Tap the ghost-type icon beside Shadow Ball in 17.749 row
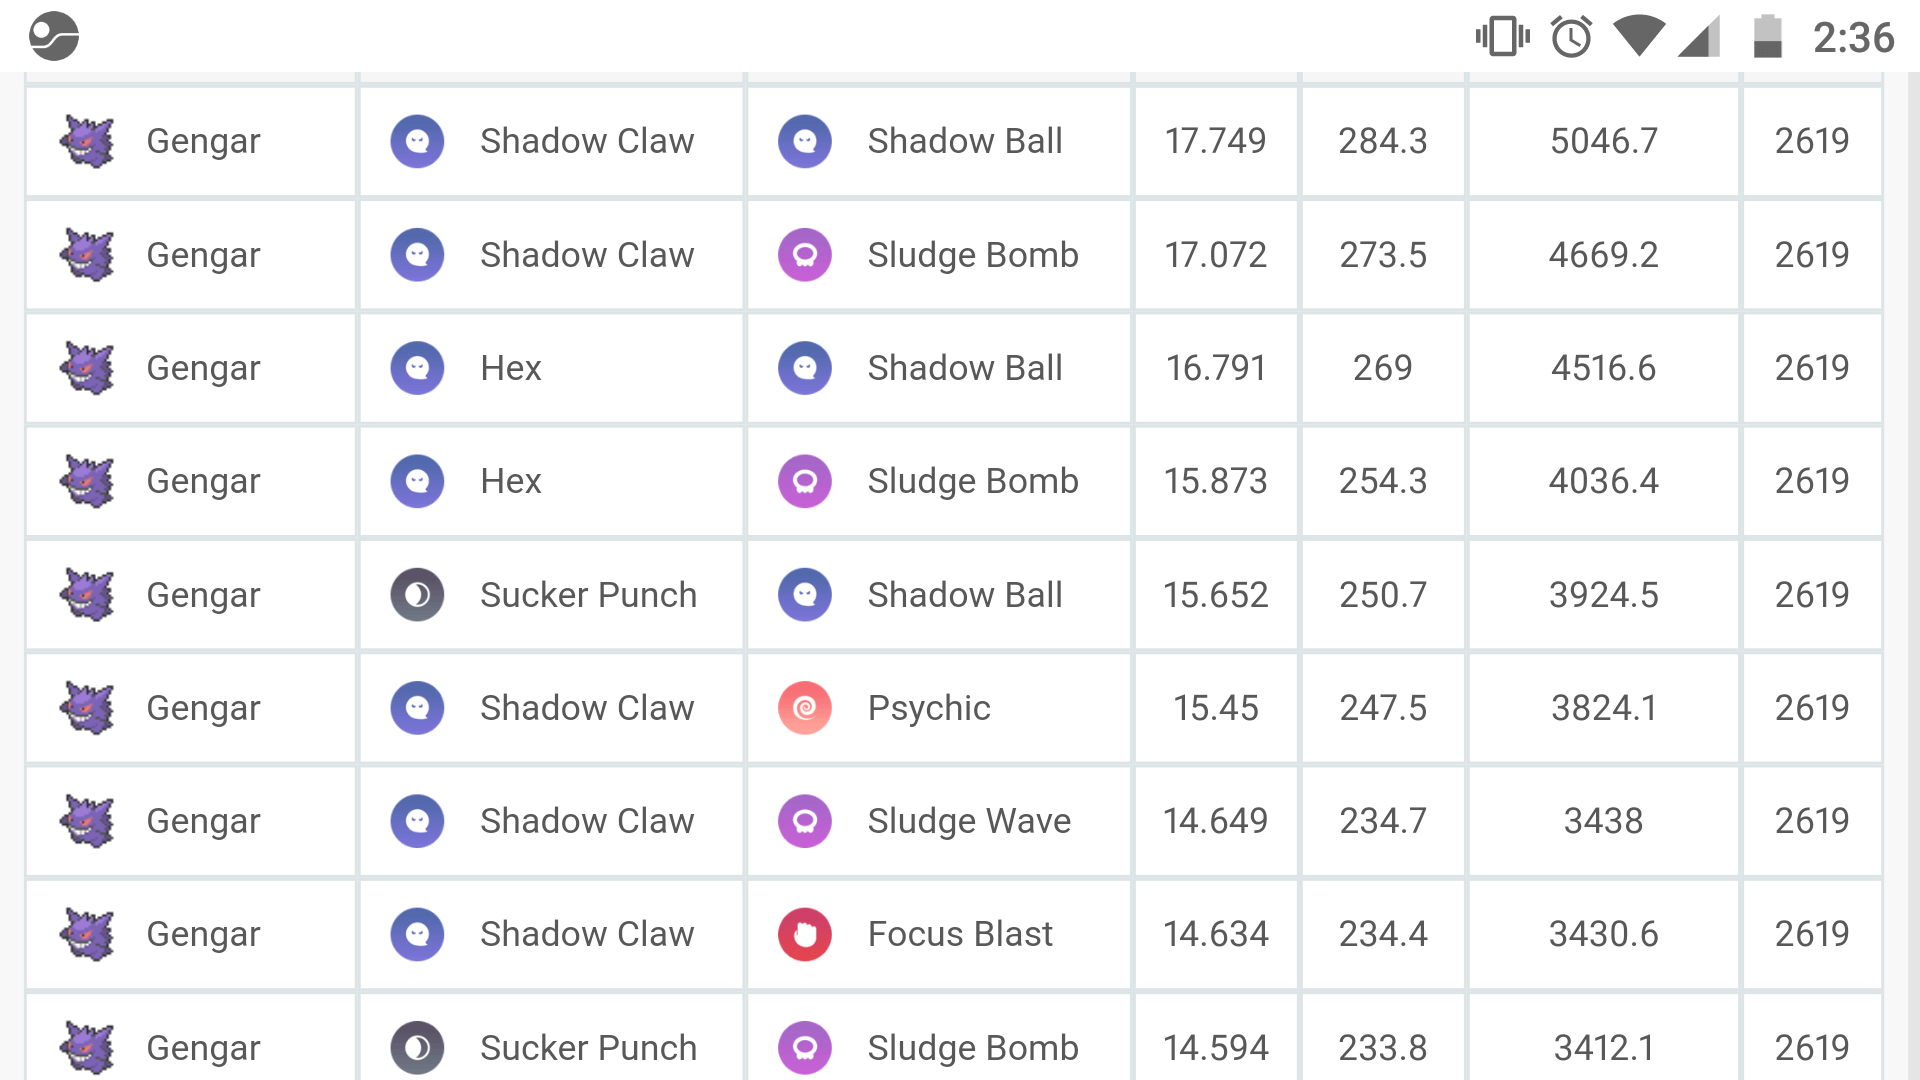 tap(805, 141)
